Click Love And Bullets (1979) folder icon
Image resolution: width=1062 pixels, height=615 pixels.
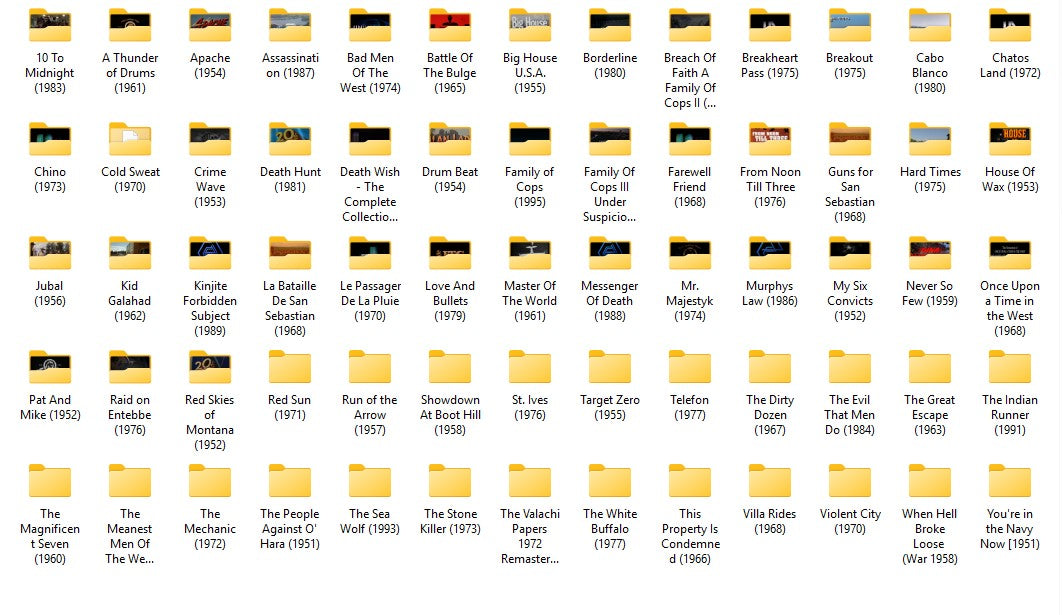pyautogui.click(x=450, y=253)
